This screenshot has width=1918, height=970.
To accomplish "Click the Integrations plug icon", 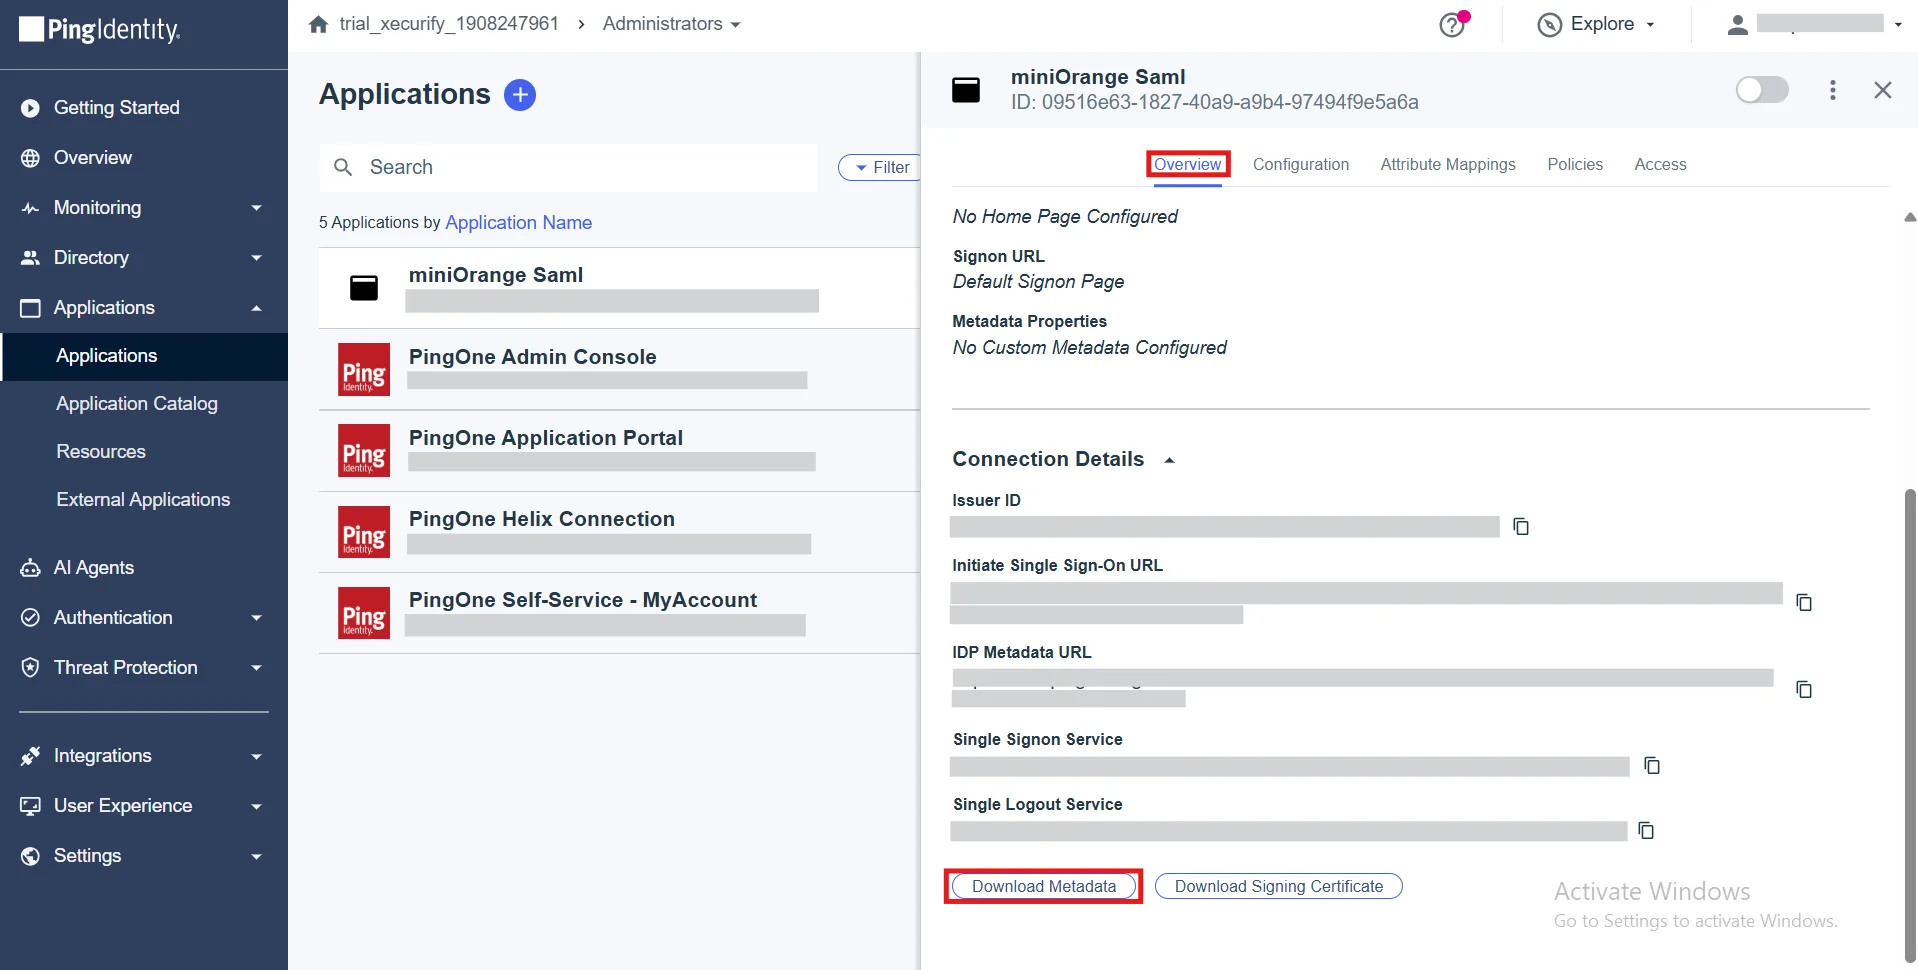I will [x=31, y=756].
